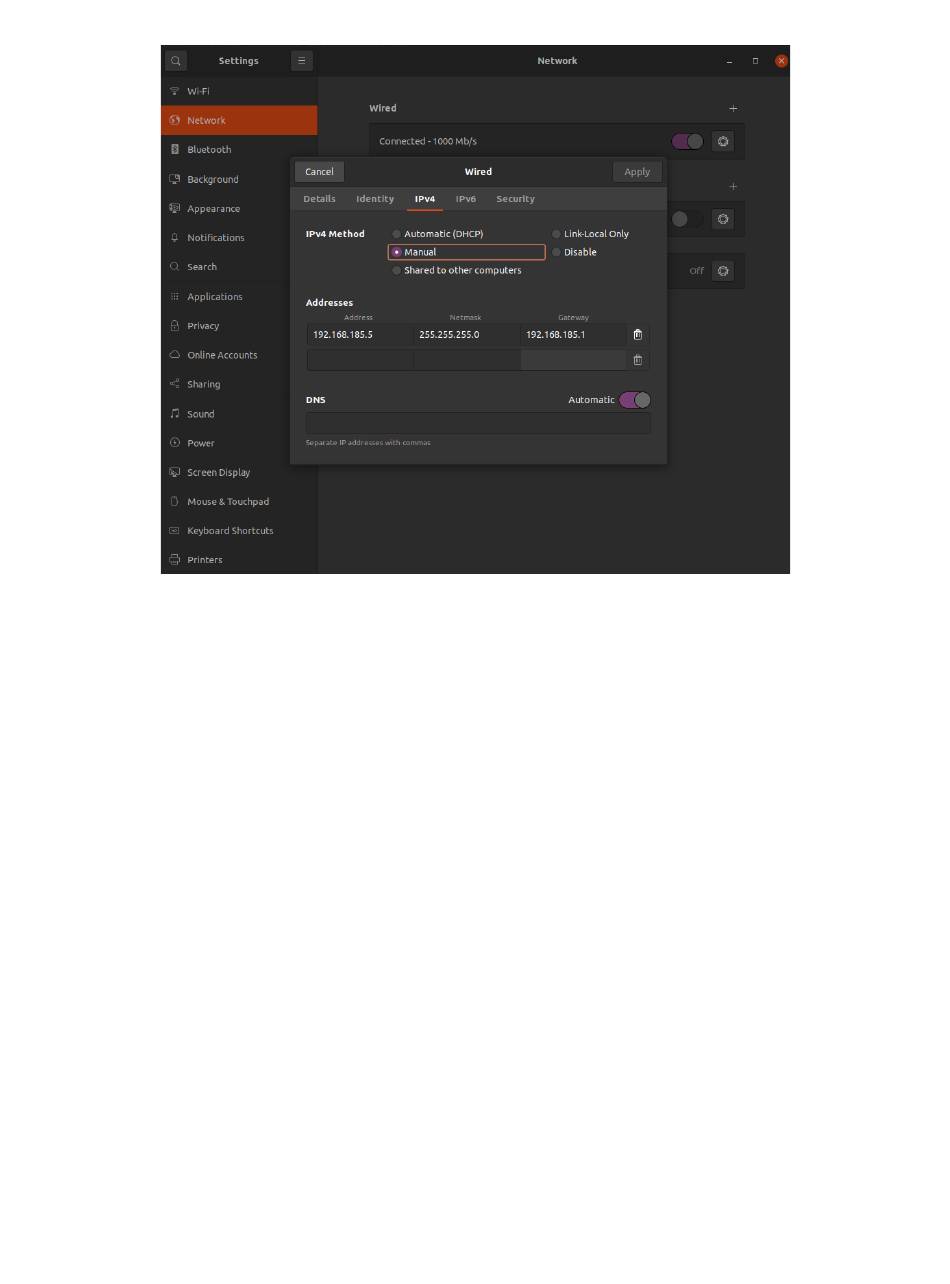Viewport: 950px width, 1284px height.
Task: Open Privacy settings
Action: (239, 326)
